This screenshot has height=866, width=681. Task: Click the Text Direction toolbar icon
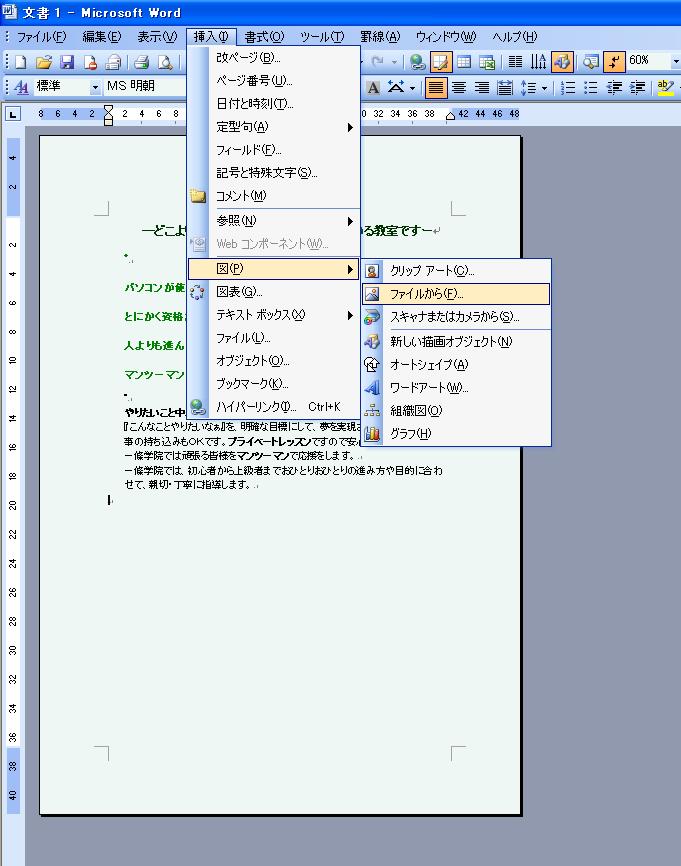tap(539, 62)
